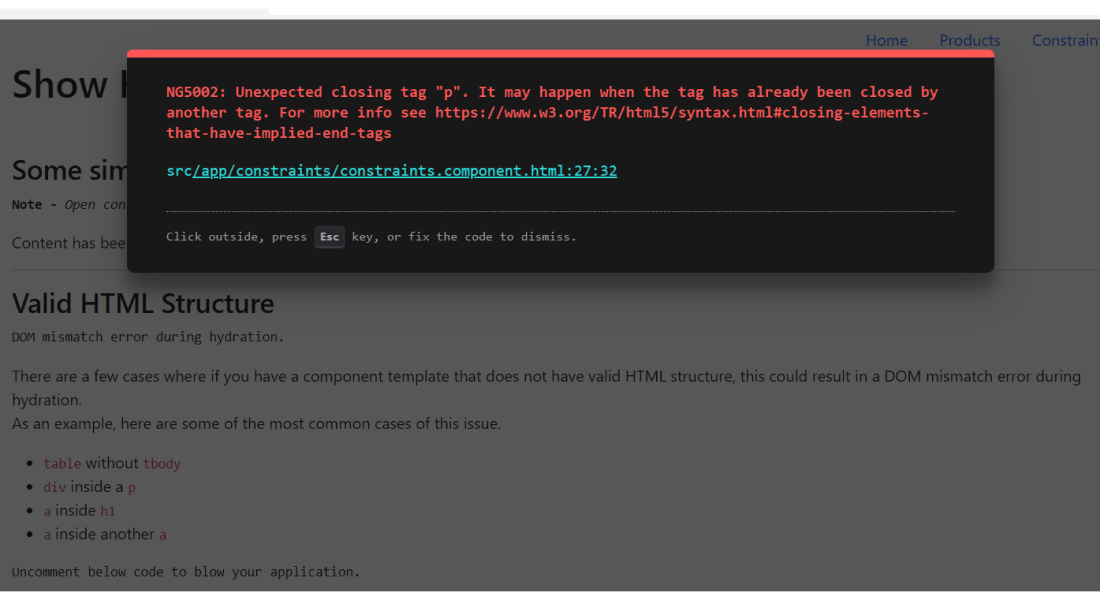Click 'DOM mismatch error during hydration.' text
Image resolution: width=1100 pixels, height=600 pixels.
point(148,337)
